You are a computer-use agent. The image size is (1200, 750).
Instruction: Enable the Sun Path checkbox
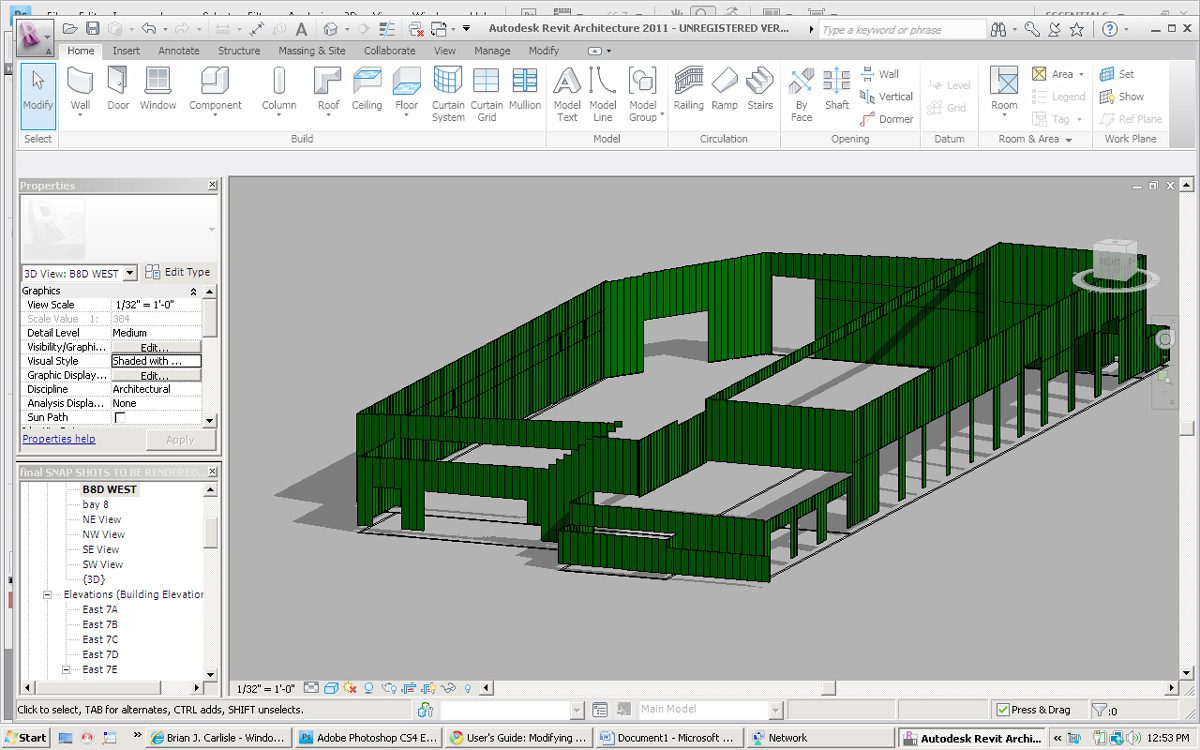120,417
